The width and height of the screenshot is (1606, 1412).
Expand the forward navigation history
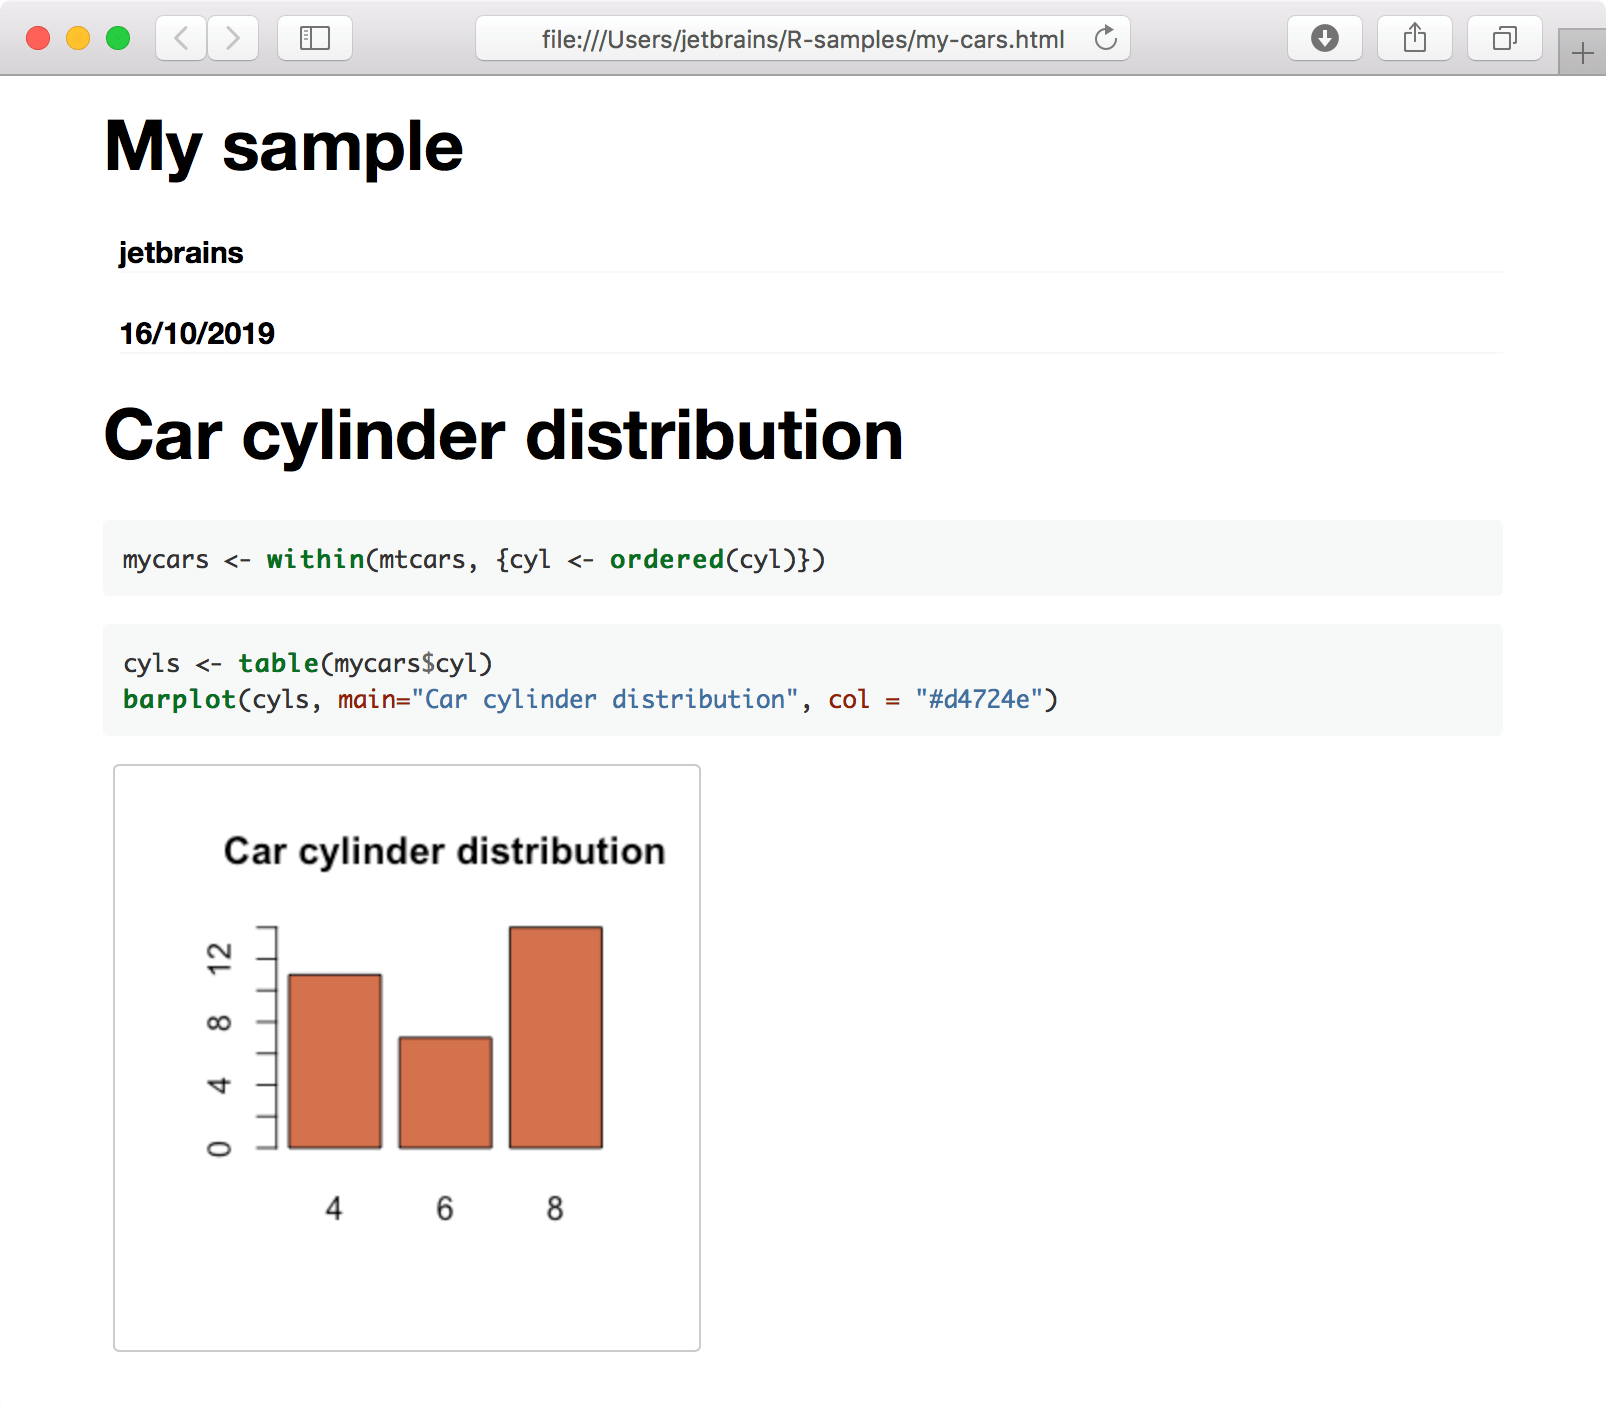point(234,38)
